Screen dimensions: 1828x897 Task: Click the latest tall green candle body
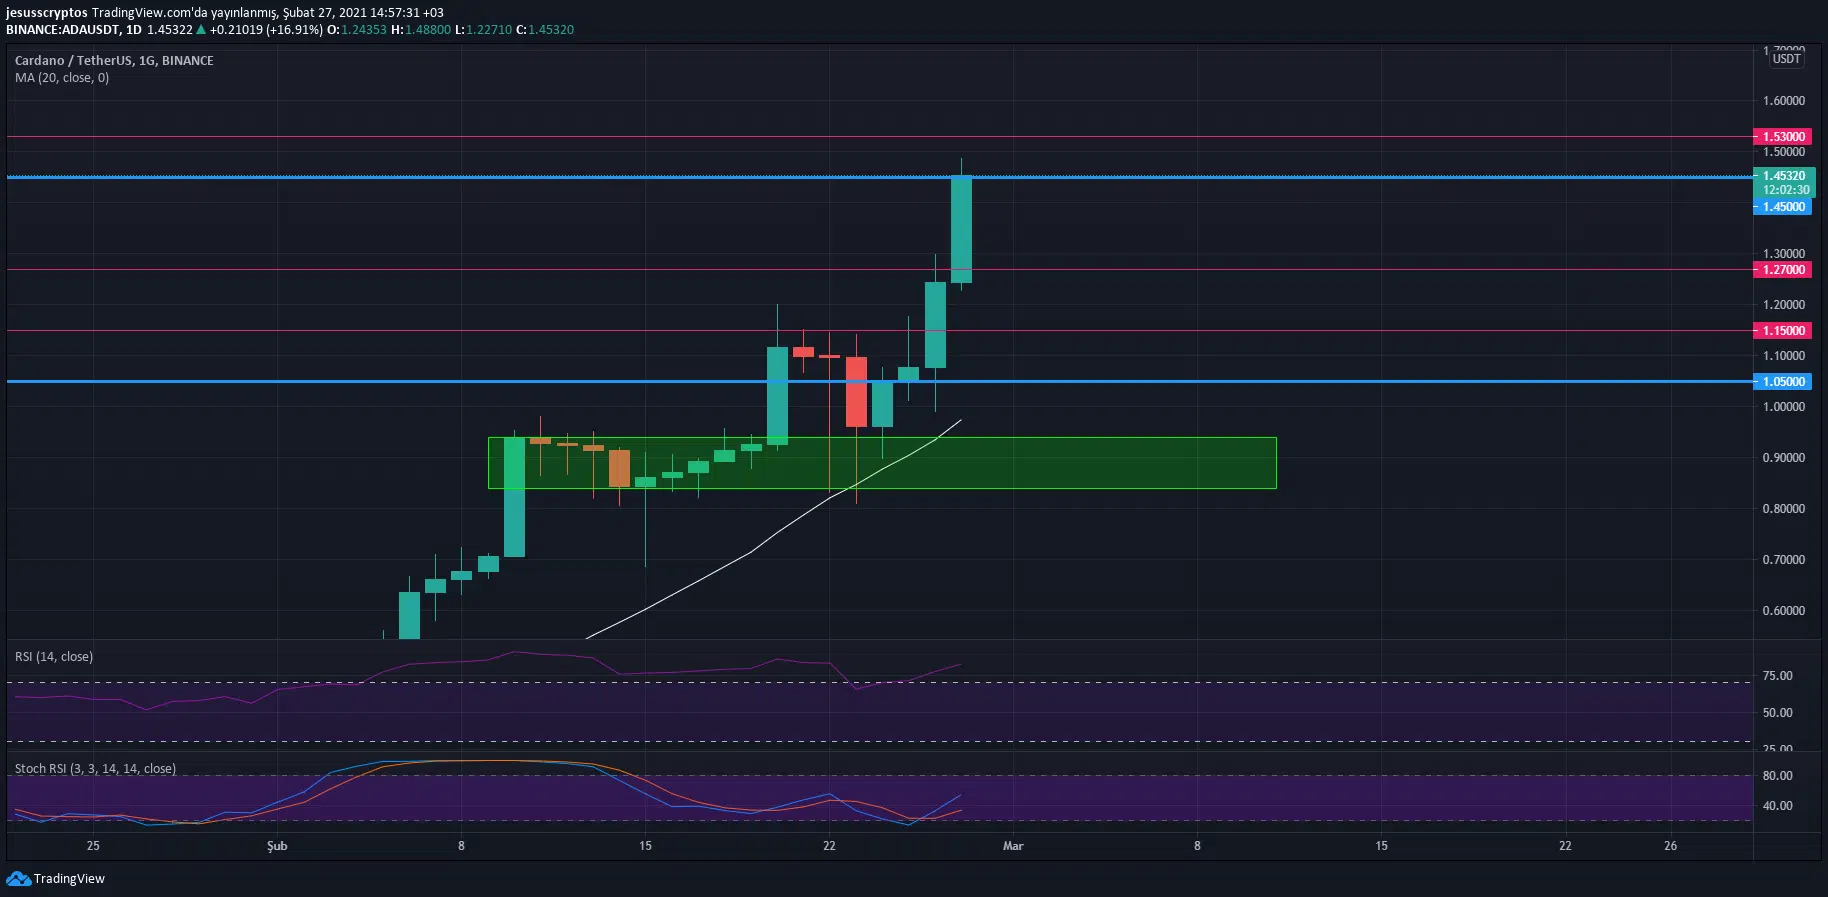[961, 228]
